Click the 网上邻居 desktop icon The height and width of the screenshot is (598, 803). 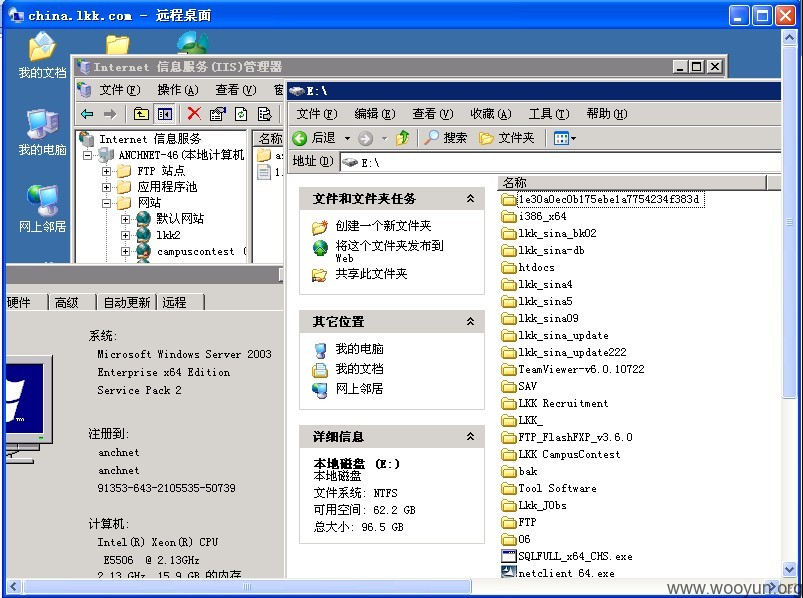coord(42,209)
